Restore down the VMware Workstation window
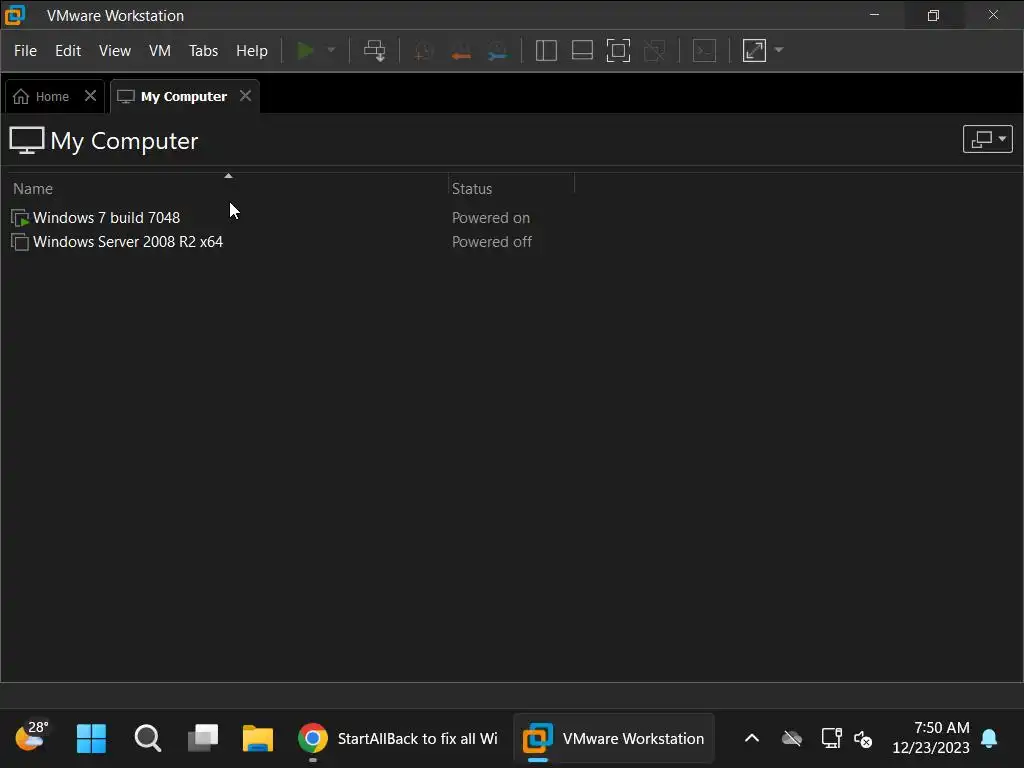The image size is (1024, 768). pos(933,15)
